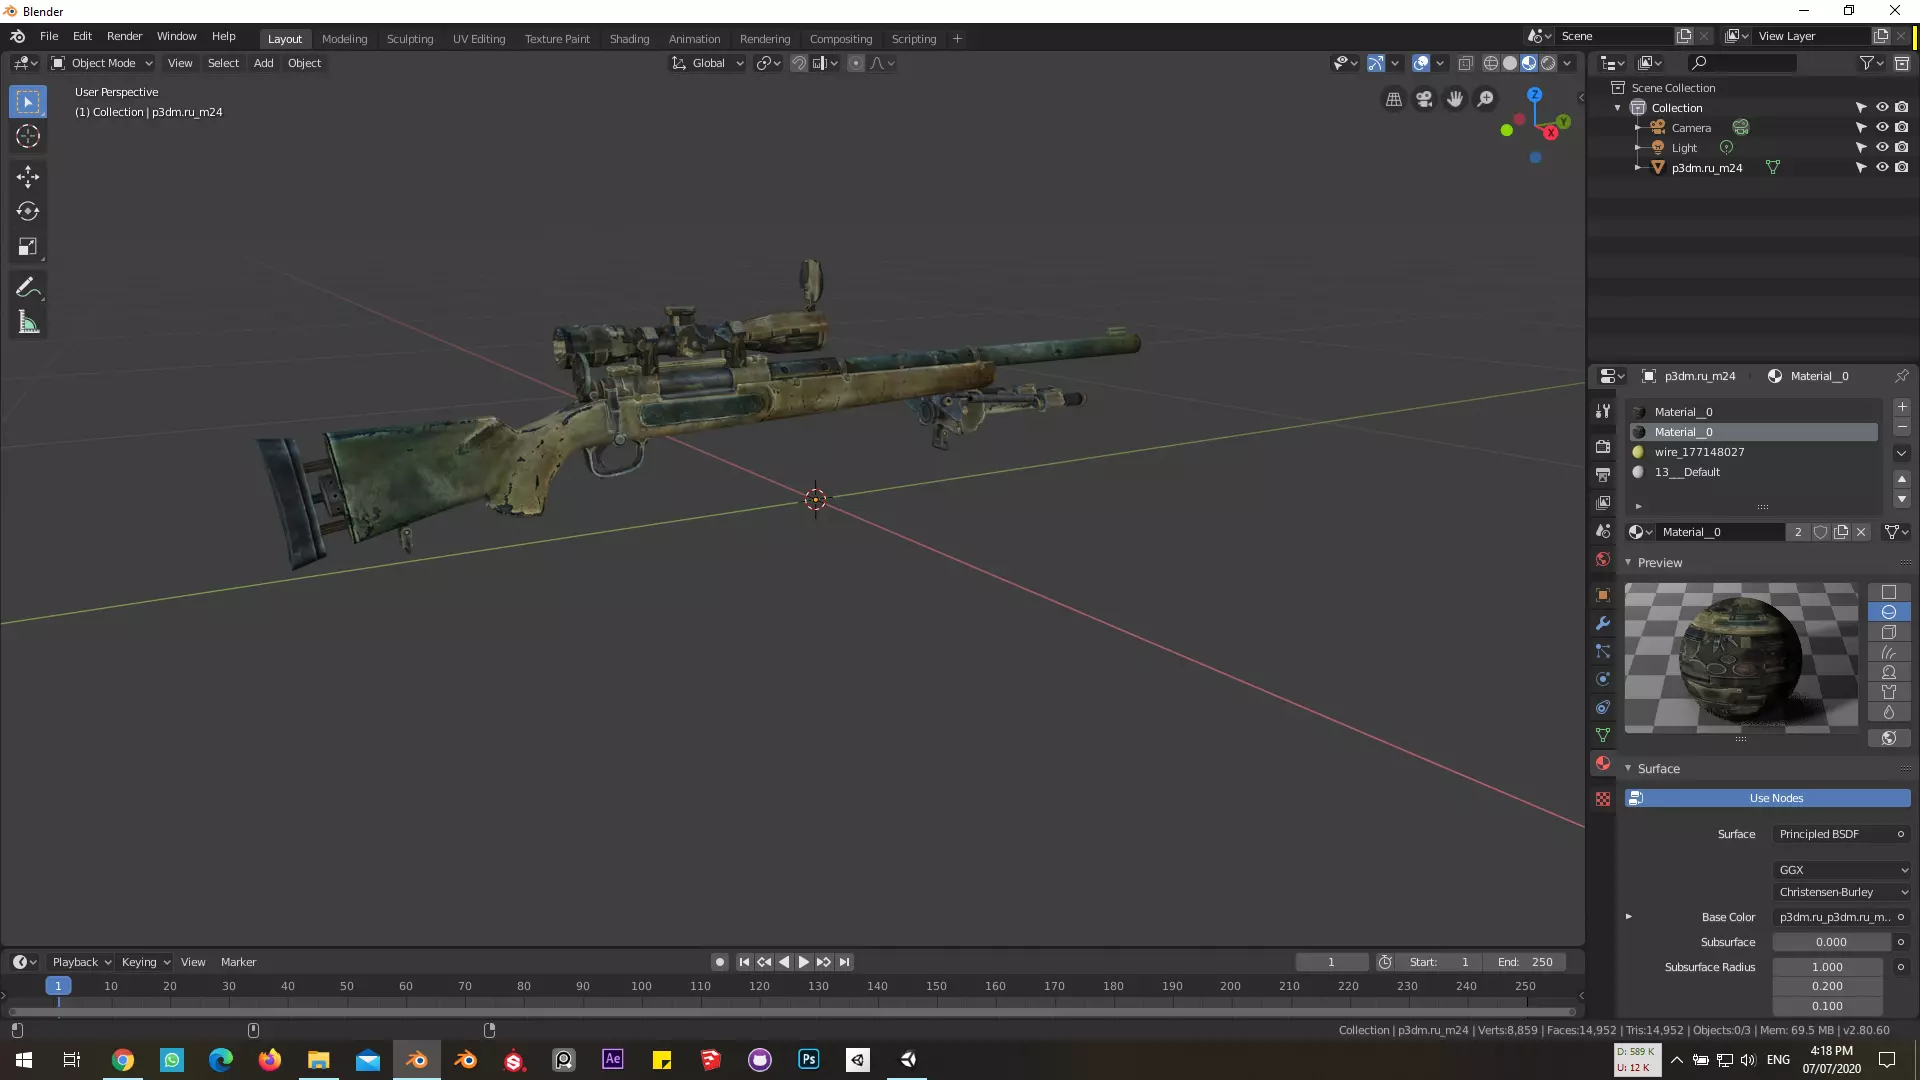Select the Scale tool
The image size is (1920, 1080).
[x=28, y=247]
